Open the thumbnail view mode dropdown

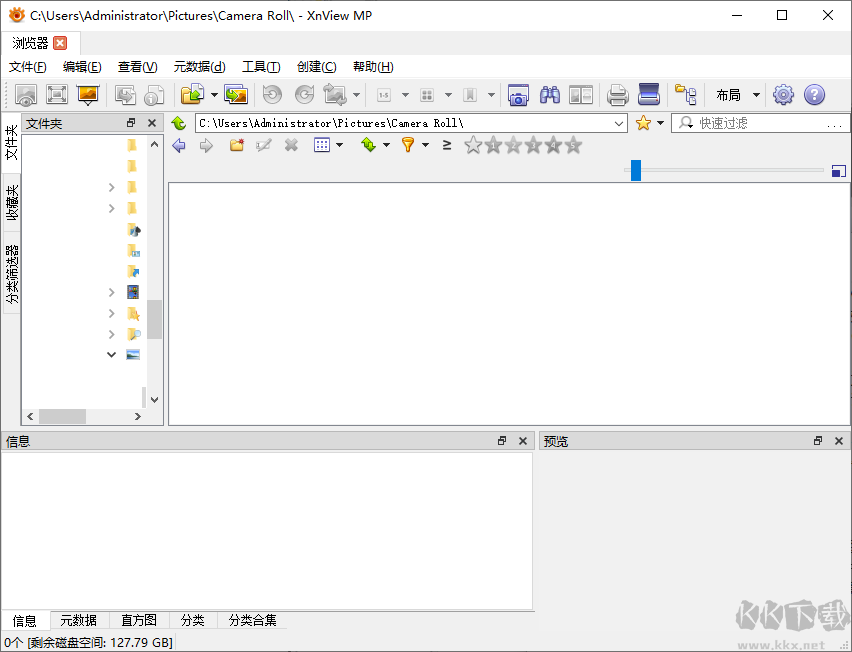pos(339,145)
